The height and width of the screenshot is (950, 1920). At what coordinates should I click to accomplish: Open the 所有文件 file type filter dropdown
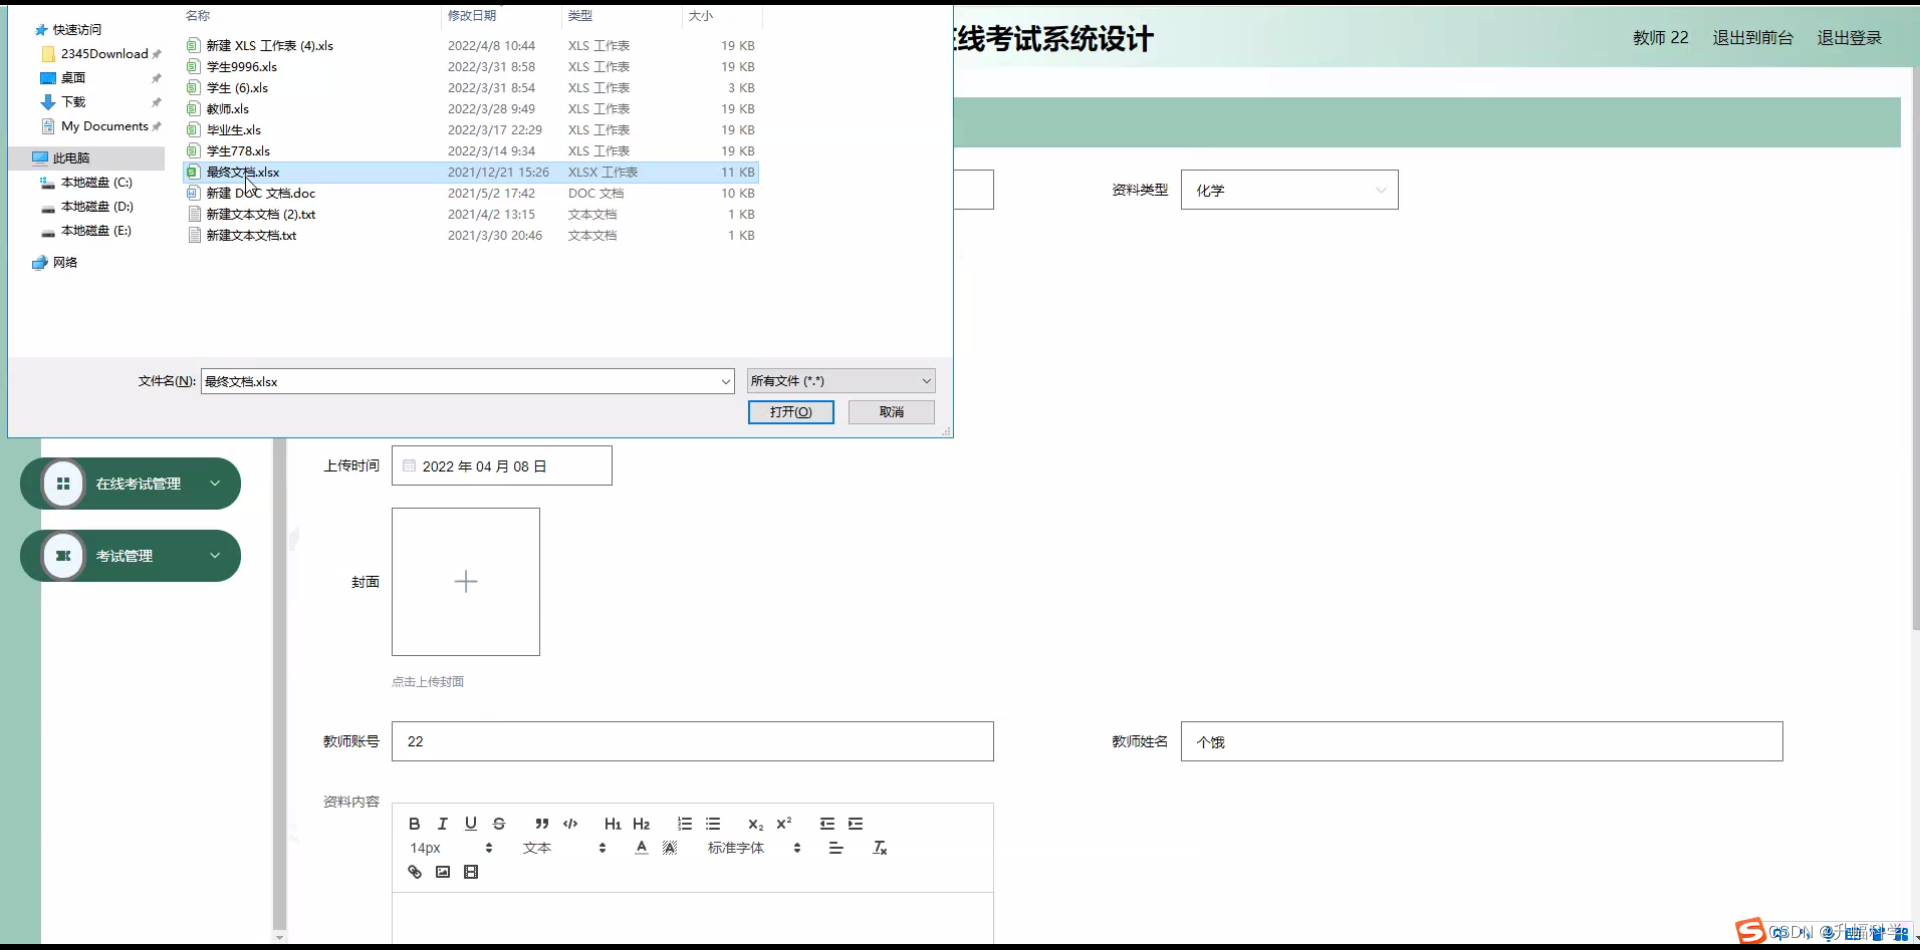tap(839, 381)
